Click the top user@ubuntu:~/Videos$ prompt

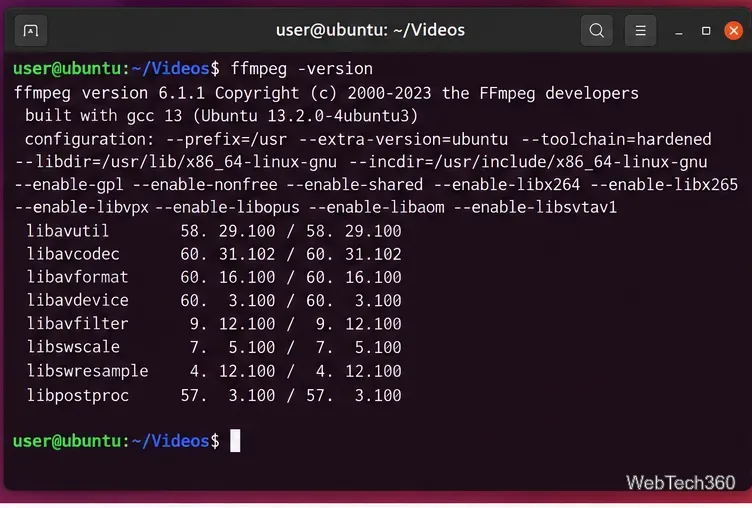point(116,69)
